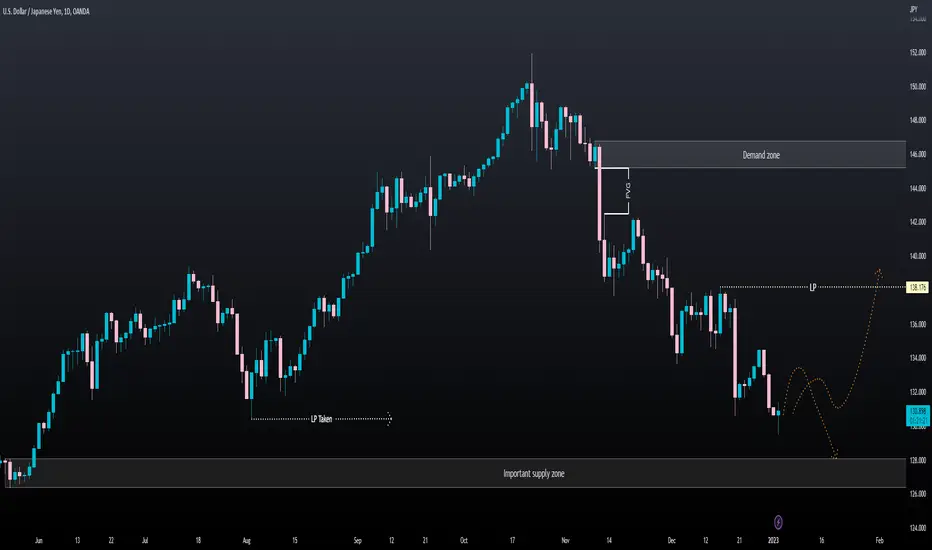Image resolution: width=932 pixels, height=550 pixels.
Task: Click the purple lightning event marker icon
Action: pos(778,522)
